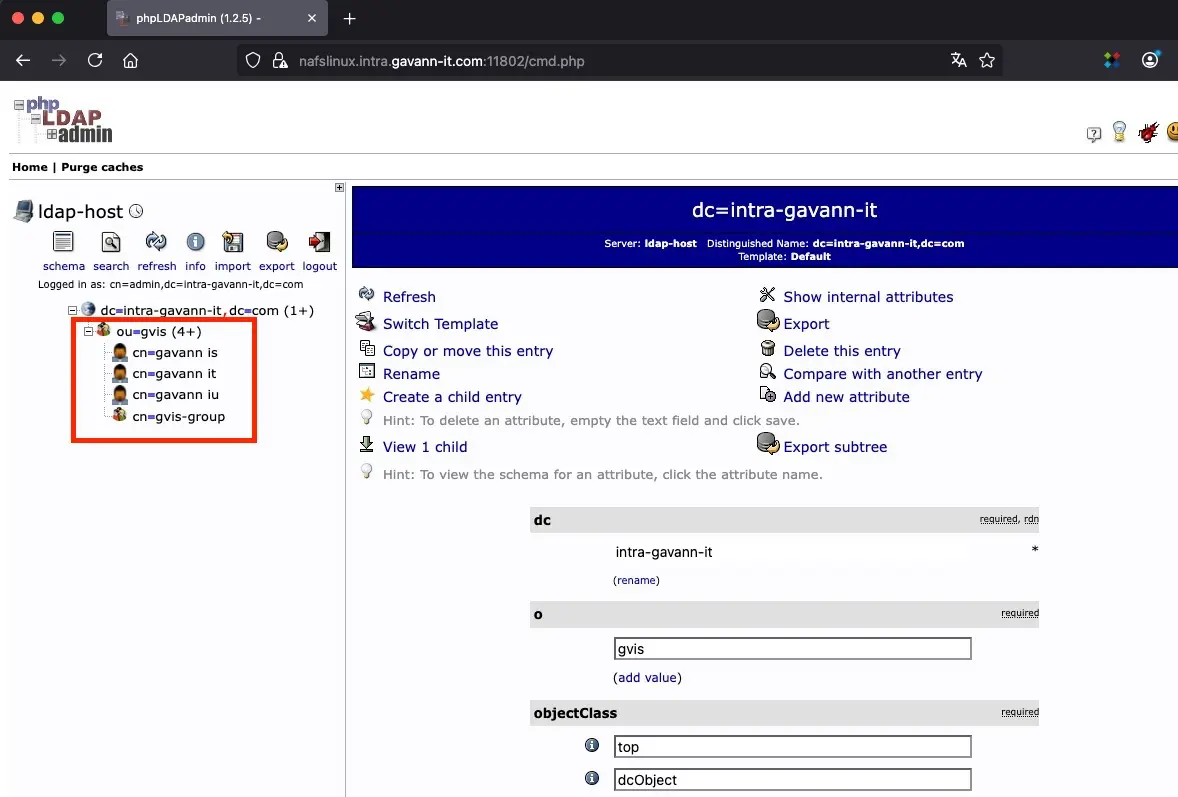Viewport: 1178px width, 797px height.
Task: Click the logout icon
Action: 319,243
